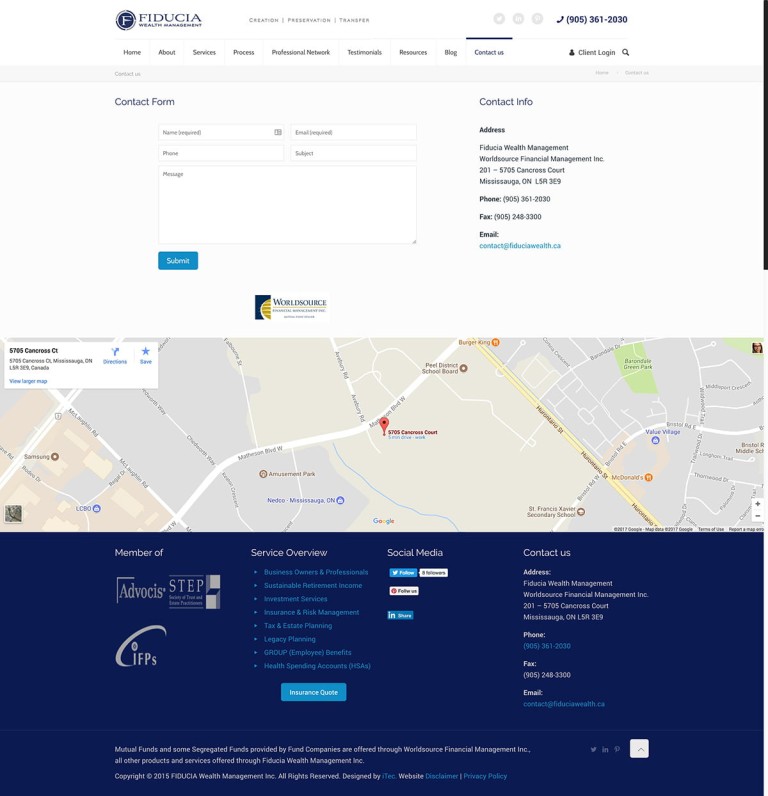Open the Testimonials menu item
768x796 pixels.
(x=364, y=52)
